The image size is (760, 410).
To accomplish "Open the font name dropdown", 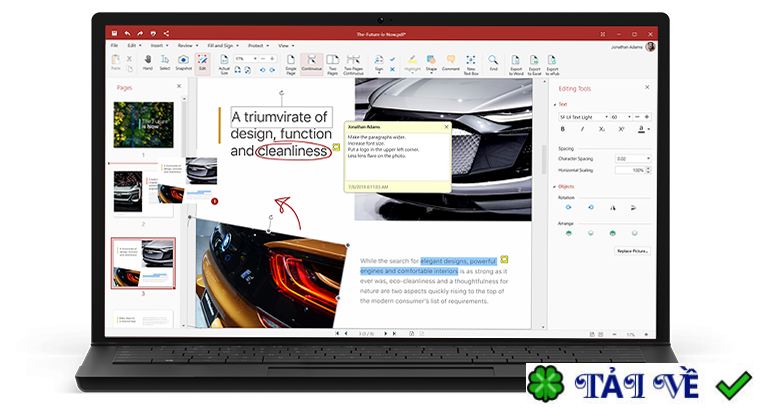I will point(606,117).
